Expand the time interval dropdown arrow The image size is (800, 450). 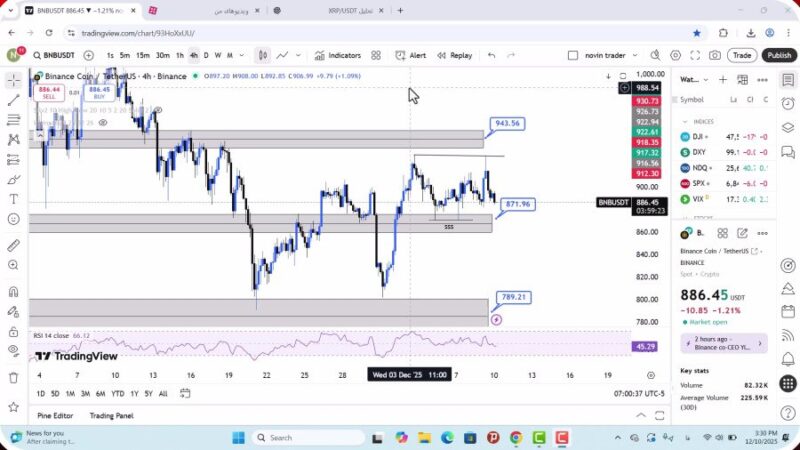[x=241, y=56]
